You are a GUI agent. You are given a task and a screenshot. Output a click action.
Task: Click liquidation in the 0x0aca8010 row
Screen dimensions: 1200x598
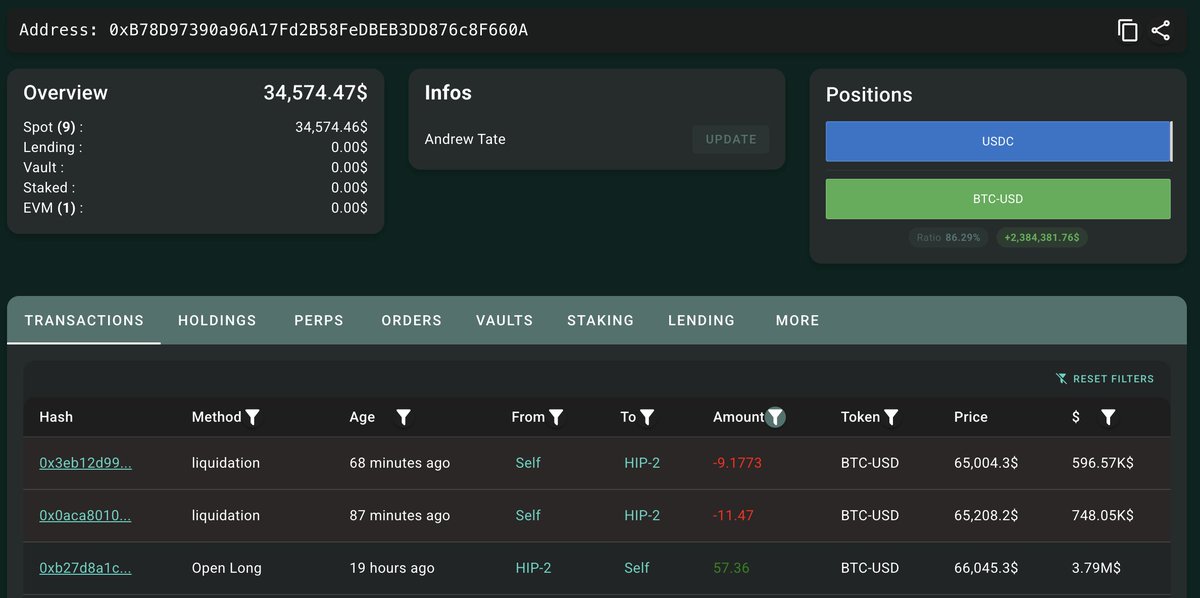pyautogui.click(x=226, y=515)
